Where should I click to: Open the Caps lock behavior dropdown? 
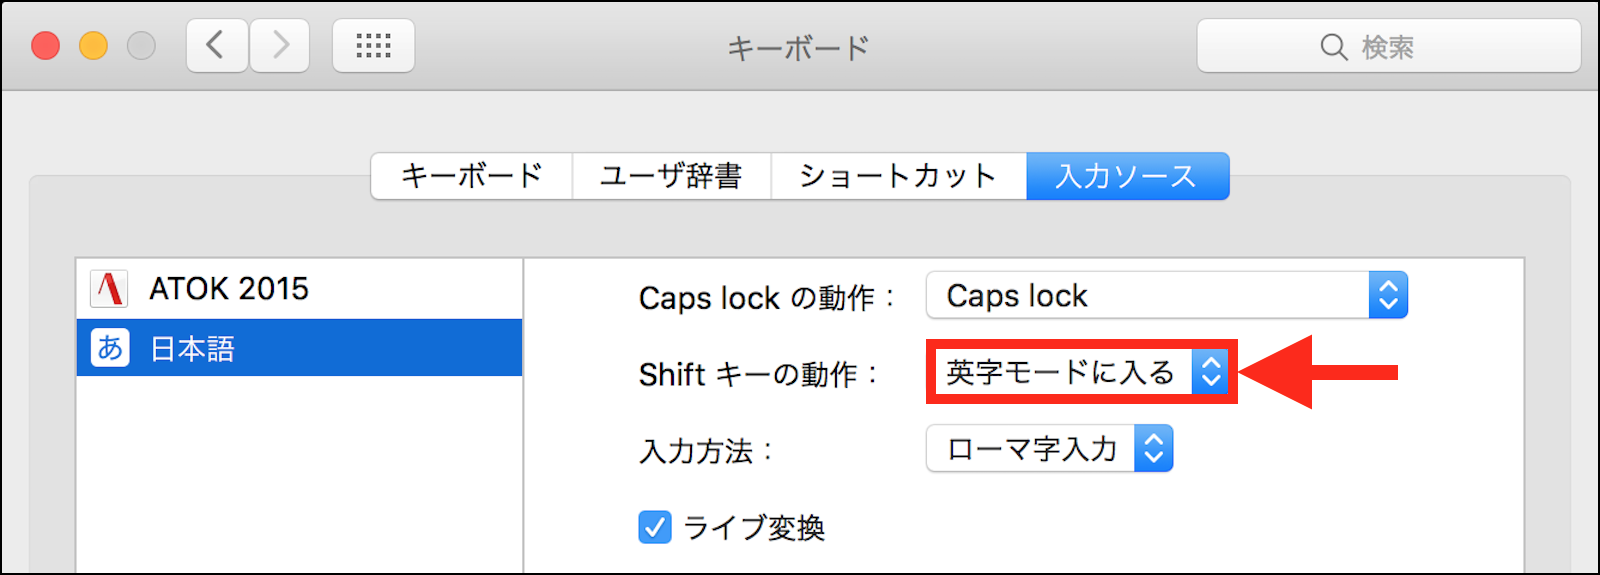(x=1166, y=296)
